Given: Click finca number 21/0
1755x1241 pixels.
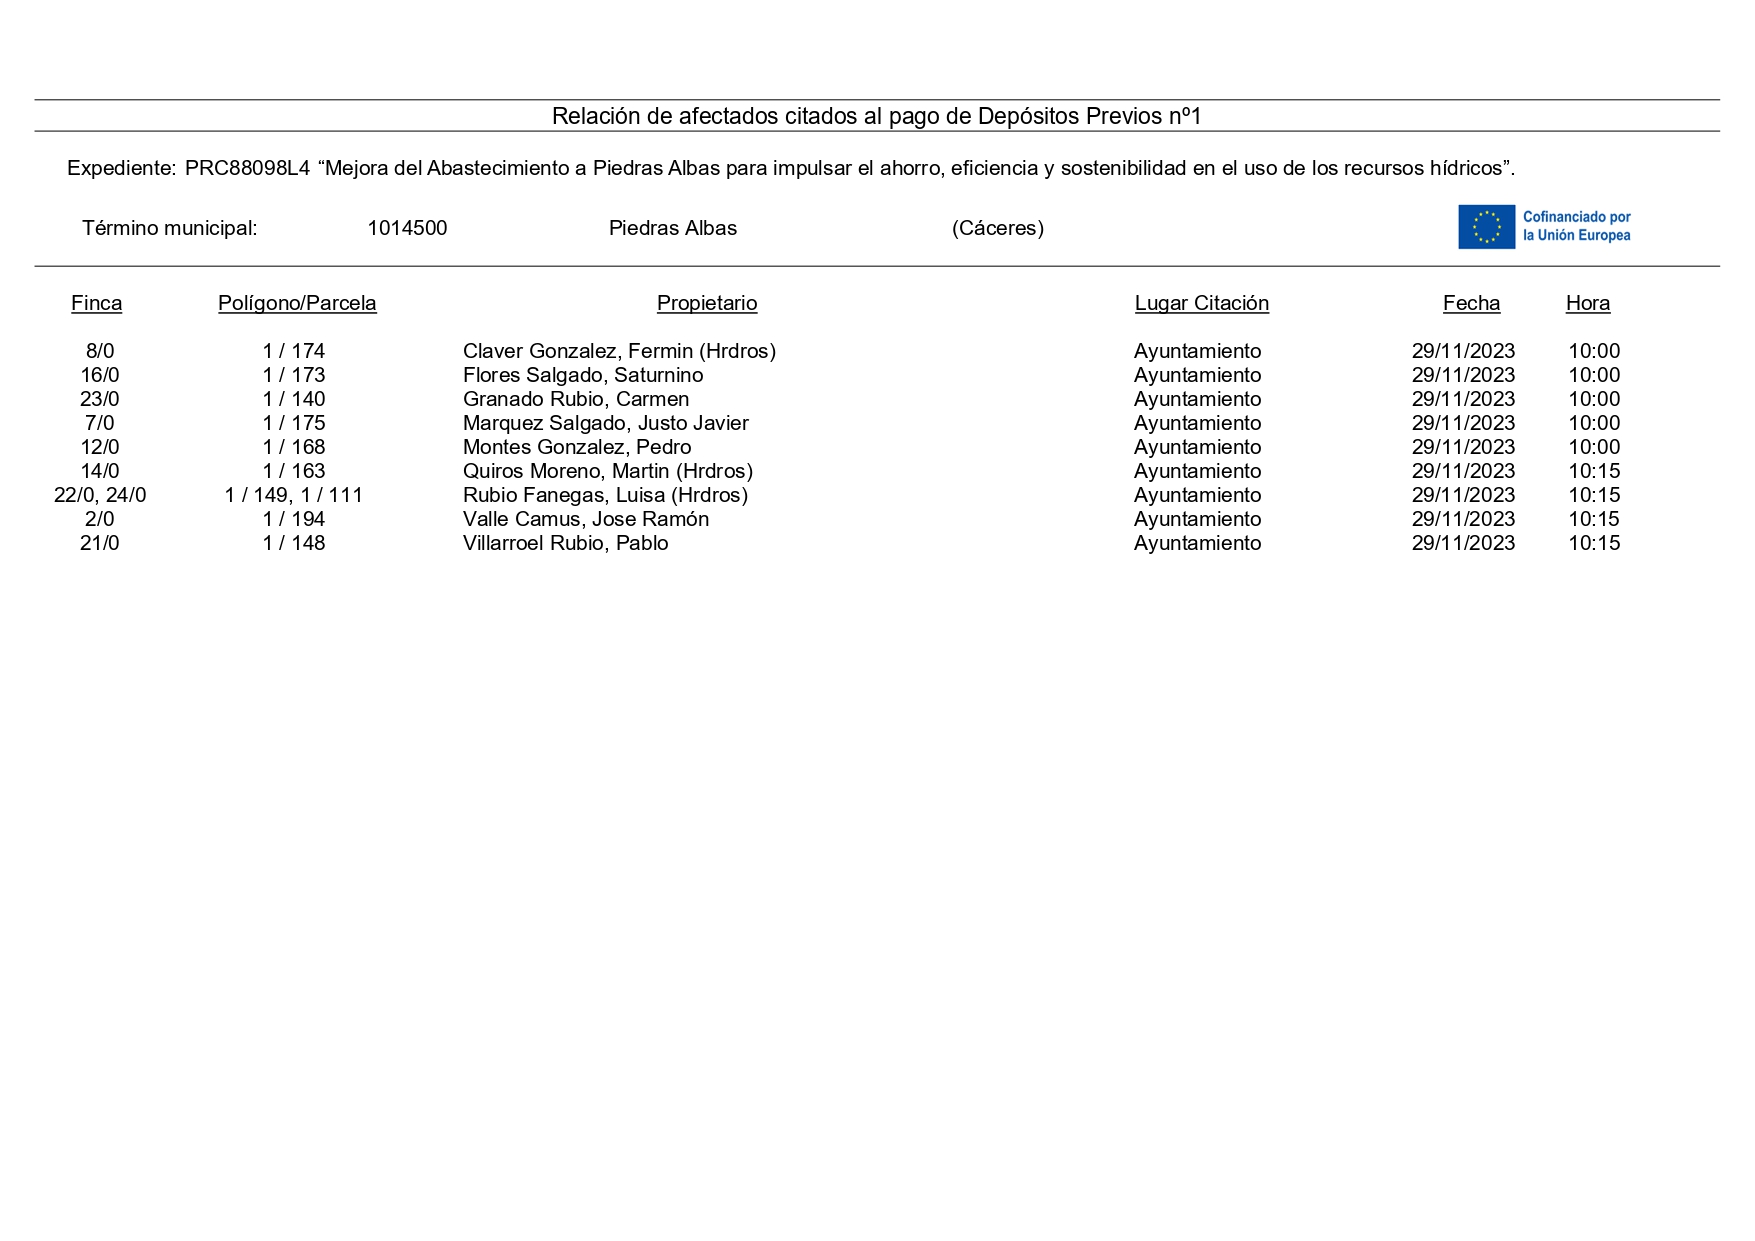Looking at the screenshot, I should pos(100,543).
